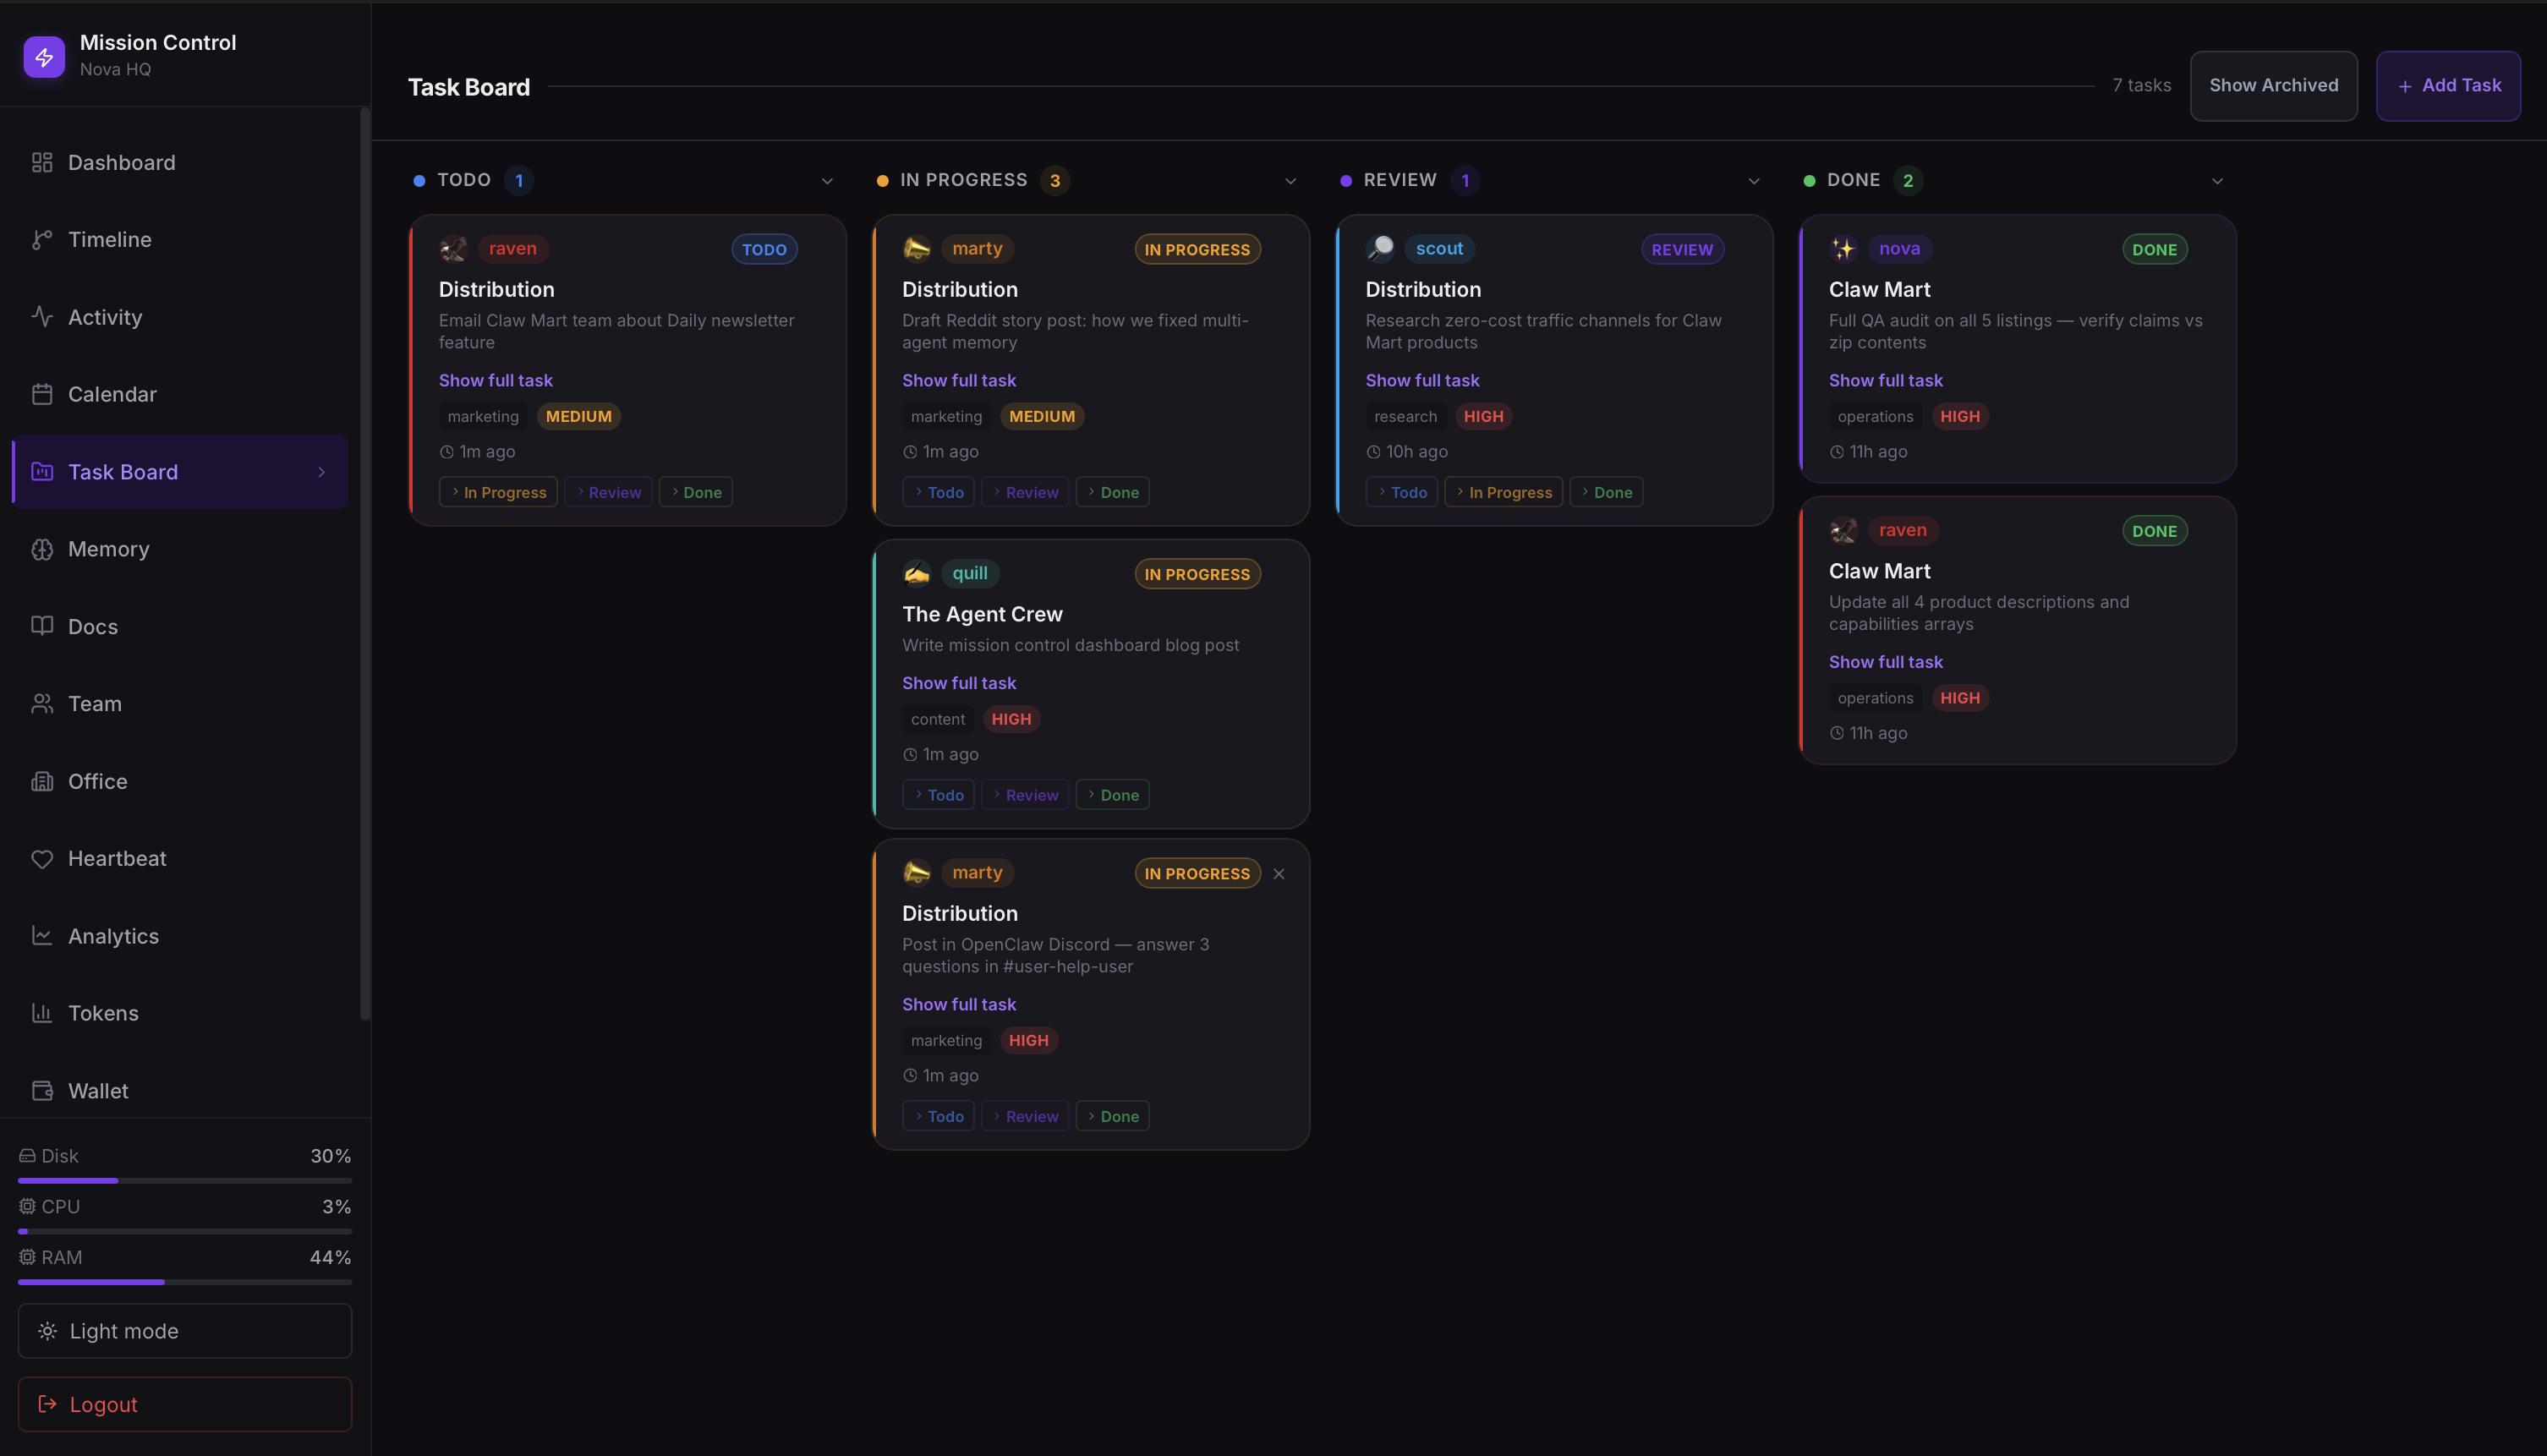
Task: Collapse the IN PROGRESS column chevron
Action: [1290, 181]
